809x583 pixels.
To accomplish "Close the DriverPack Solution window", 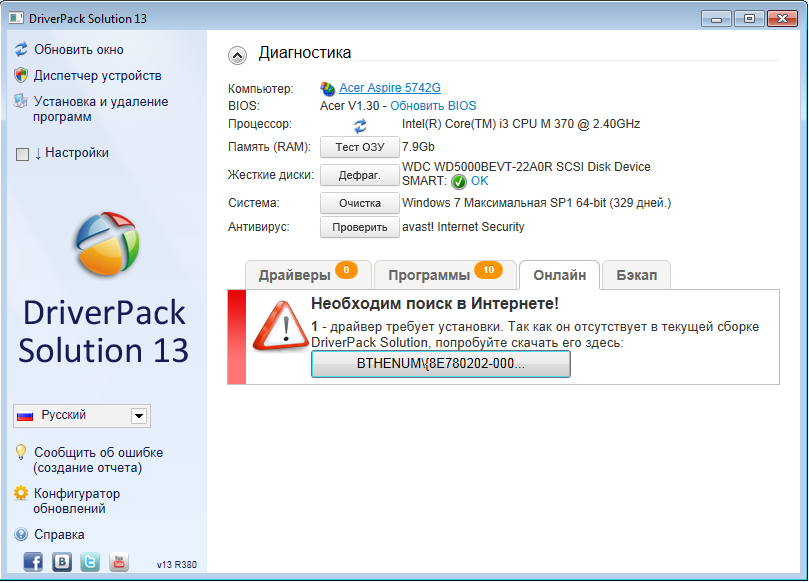I will (782, 19).
